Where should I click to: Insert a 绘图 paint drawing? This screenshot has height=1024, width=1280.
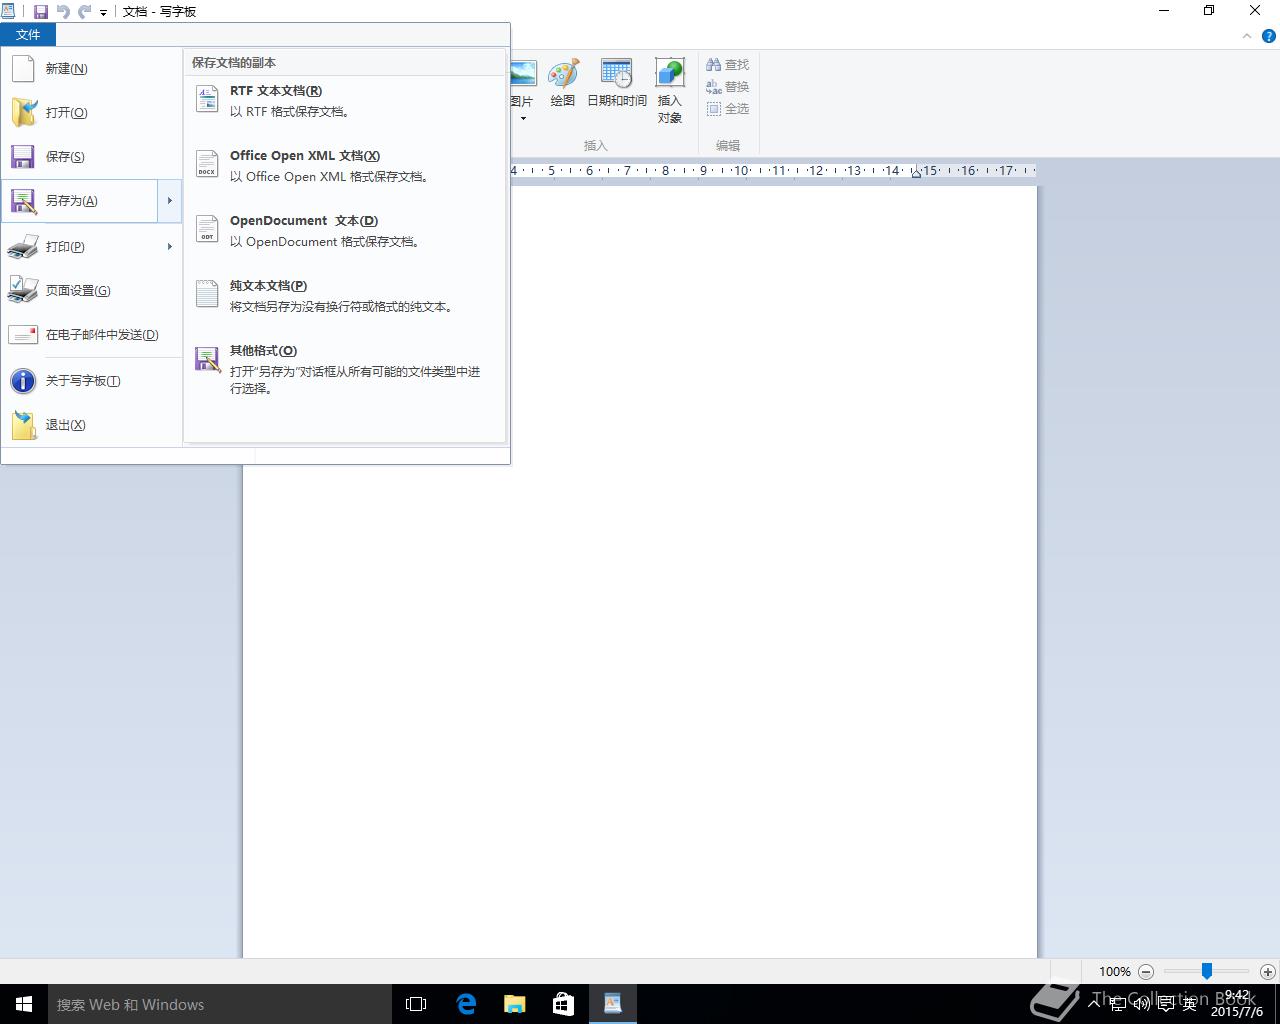[563, 82]
